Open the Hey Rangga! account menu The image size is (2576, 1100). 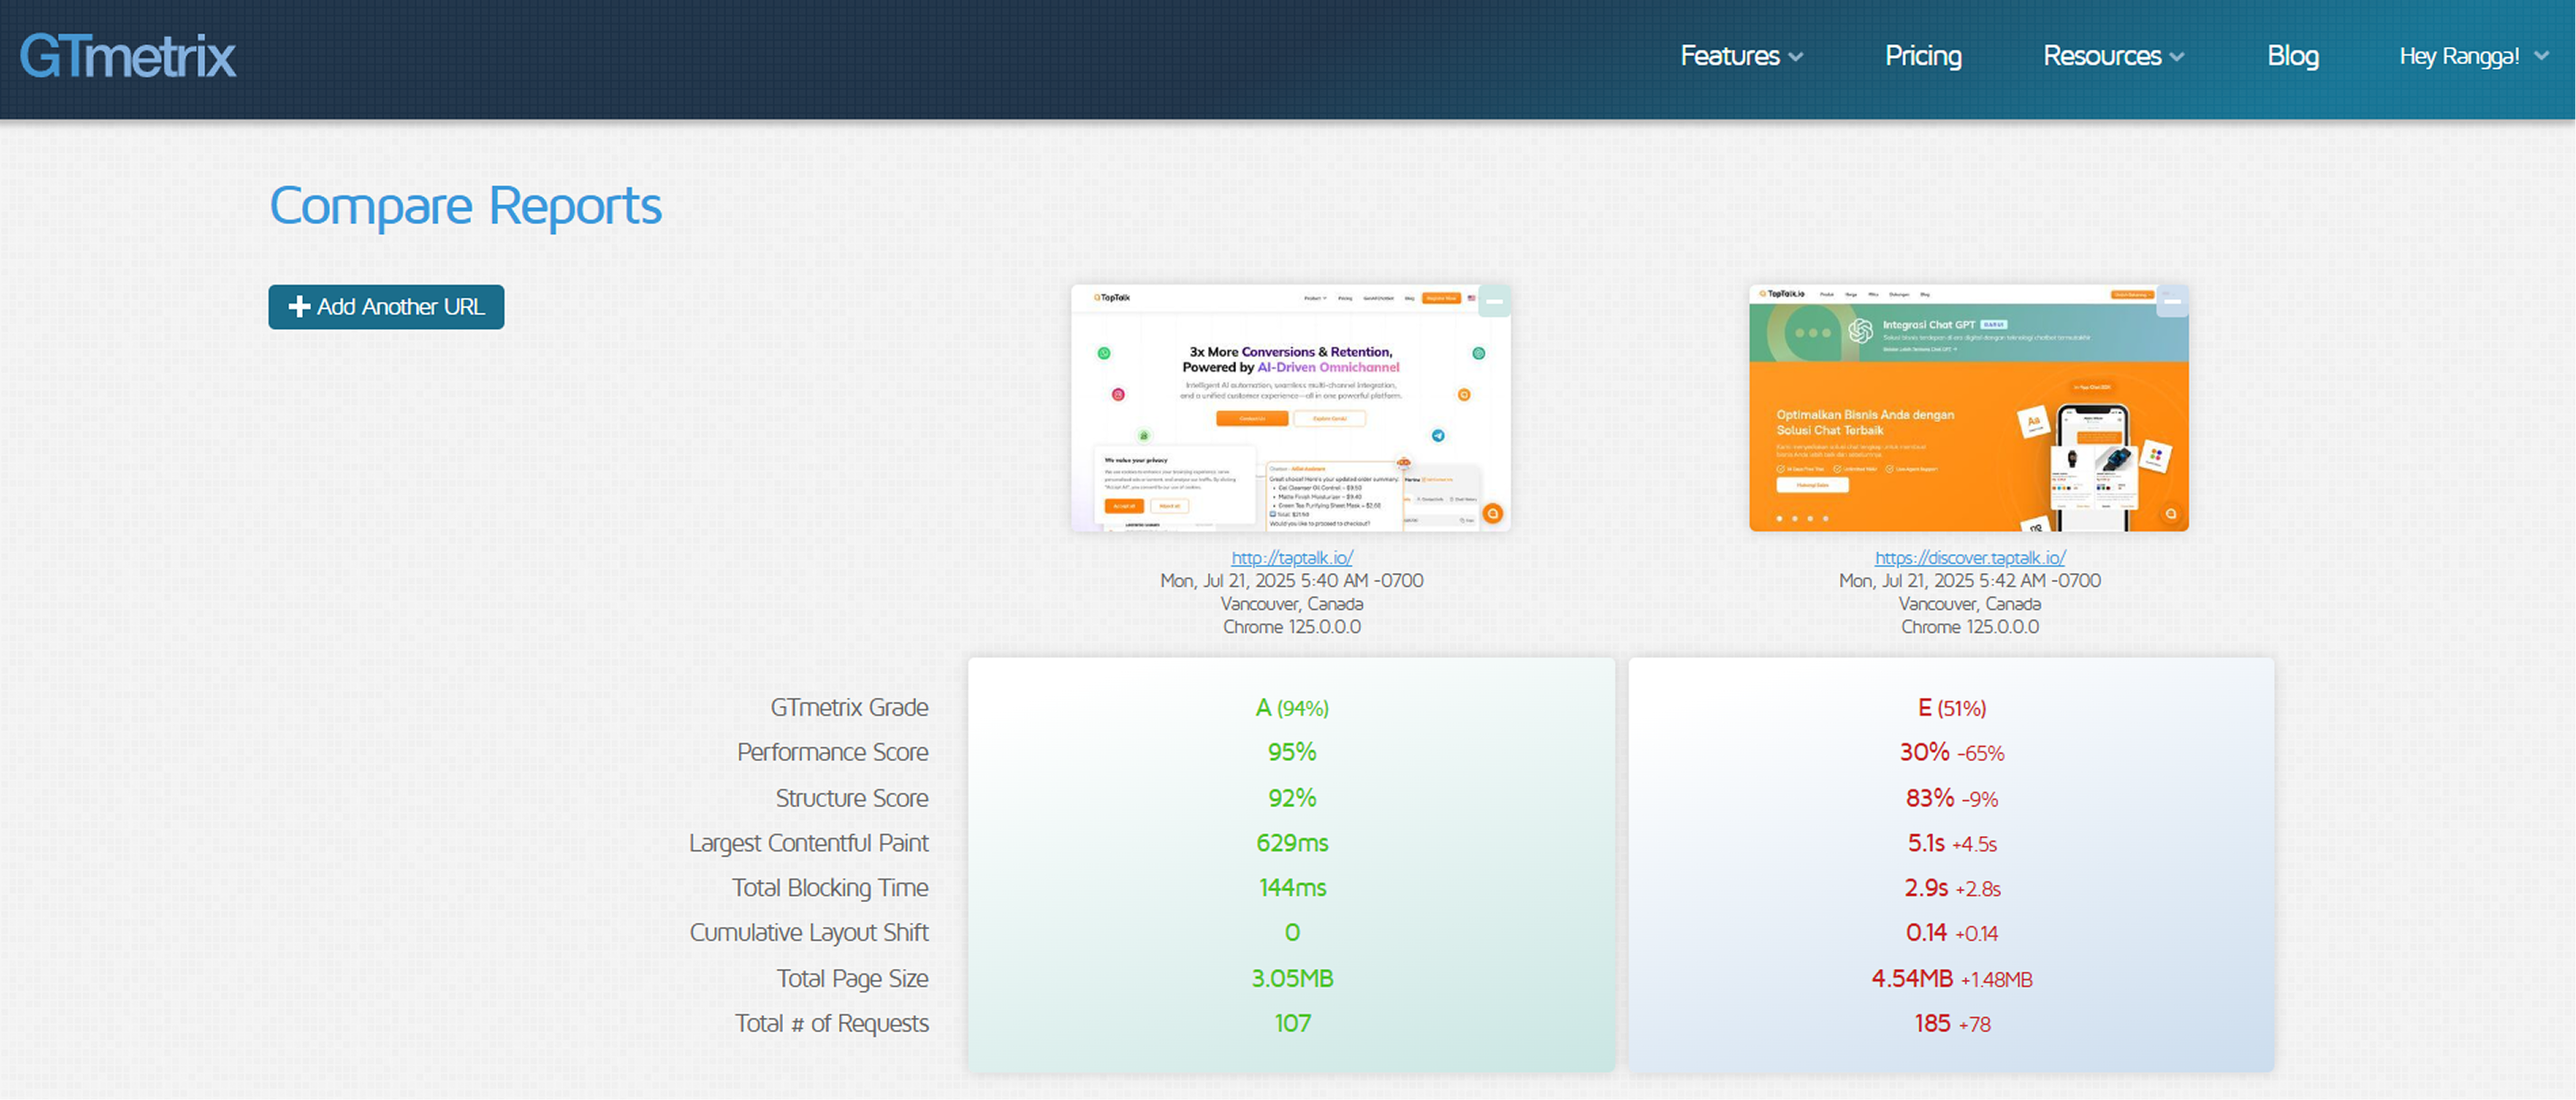click(x=2472, y=56)
